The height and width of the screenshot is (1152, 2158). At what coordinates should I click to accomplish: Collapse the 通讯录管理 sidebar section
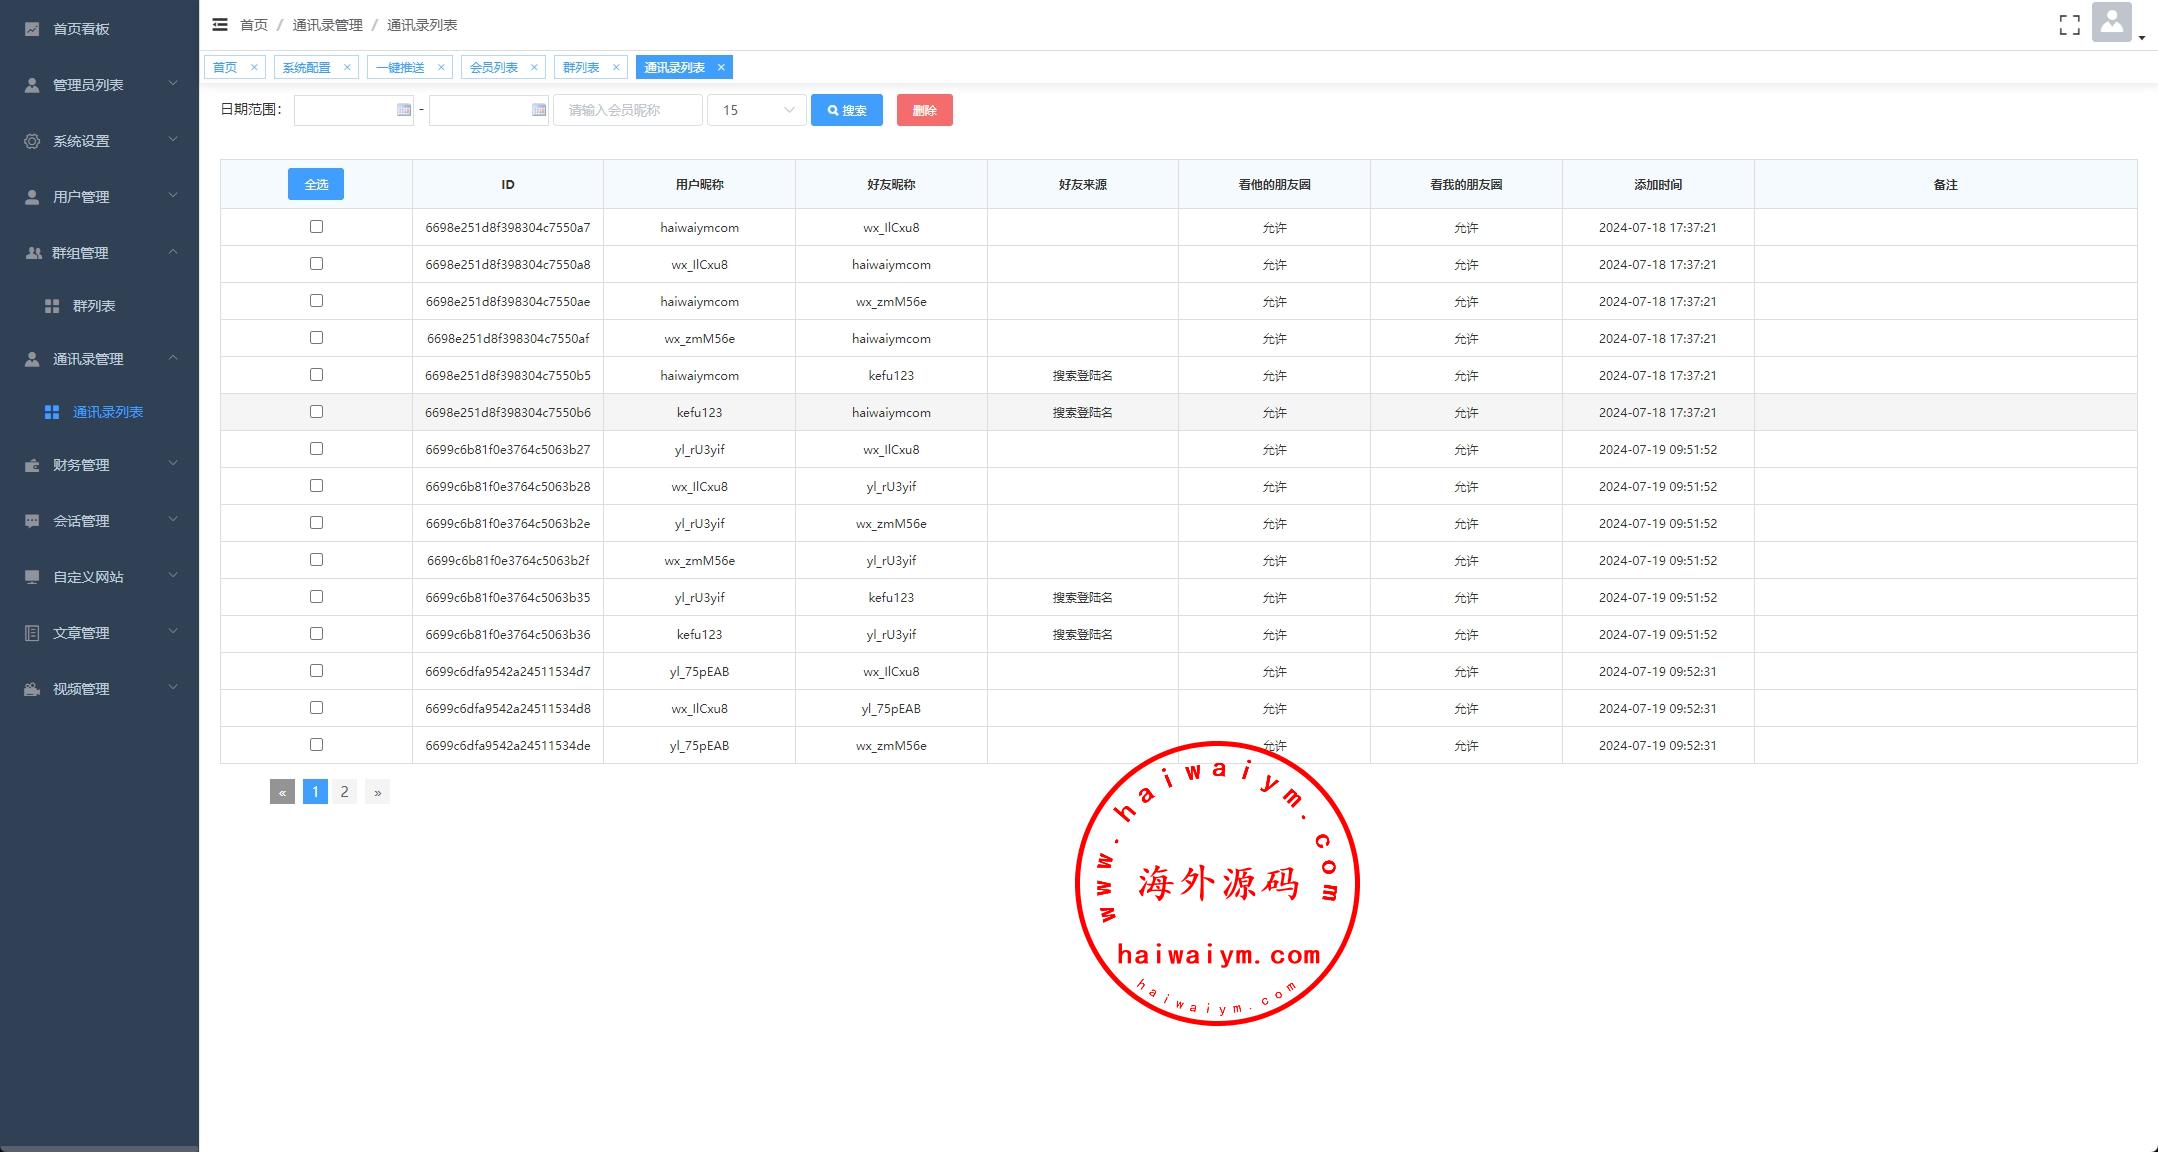(x=99, y=359)
